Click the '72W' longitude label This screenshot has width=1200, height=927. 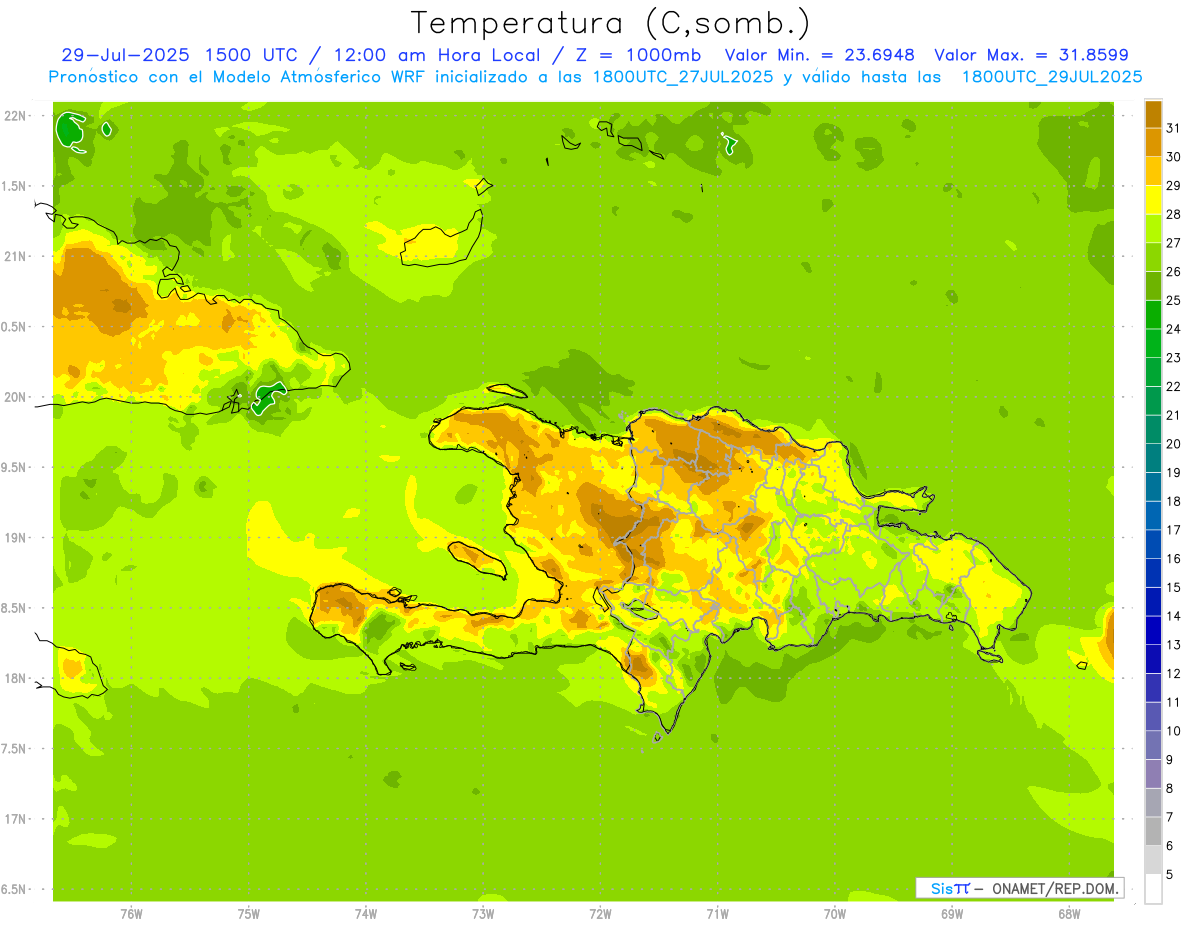[600, 913]
